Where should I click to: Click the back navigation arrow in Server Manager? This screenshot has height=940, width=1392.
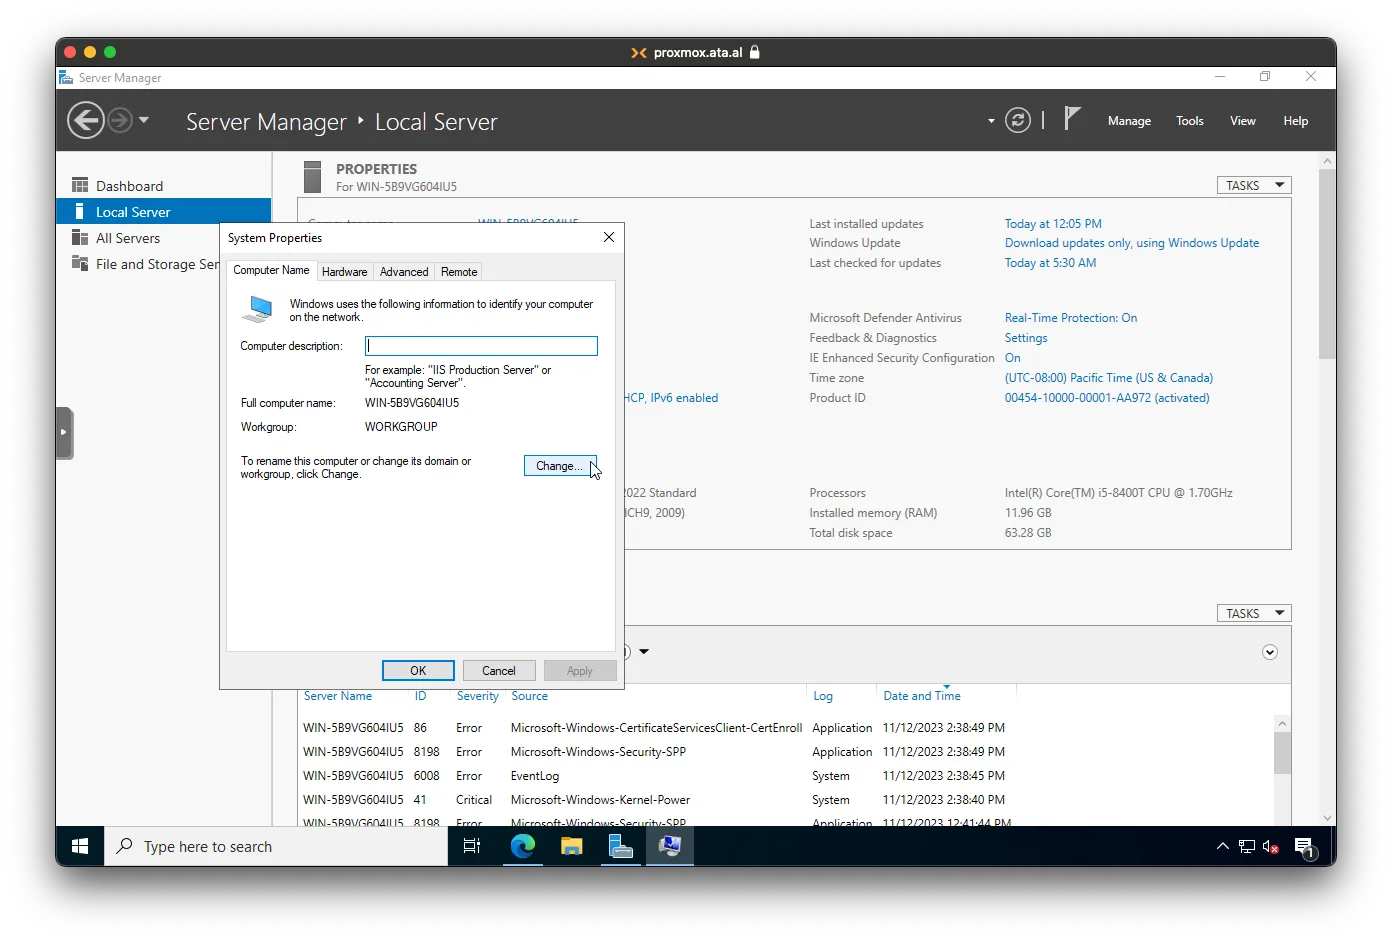[85, 121]
